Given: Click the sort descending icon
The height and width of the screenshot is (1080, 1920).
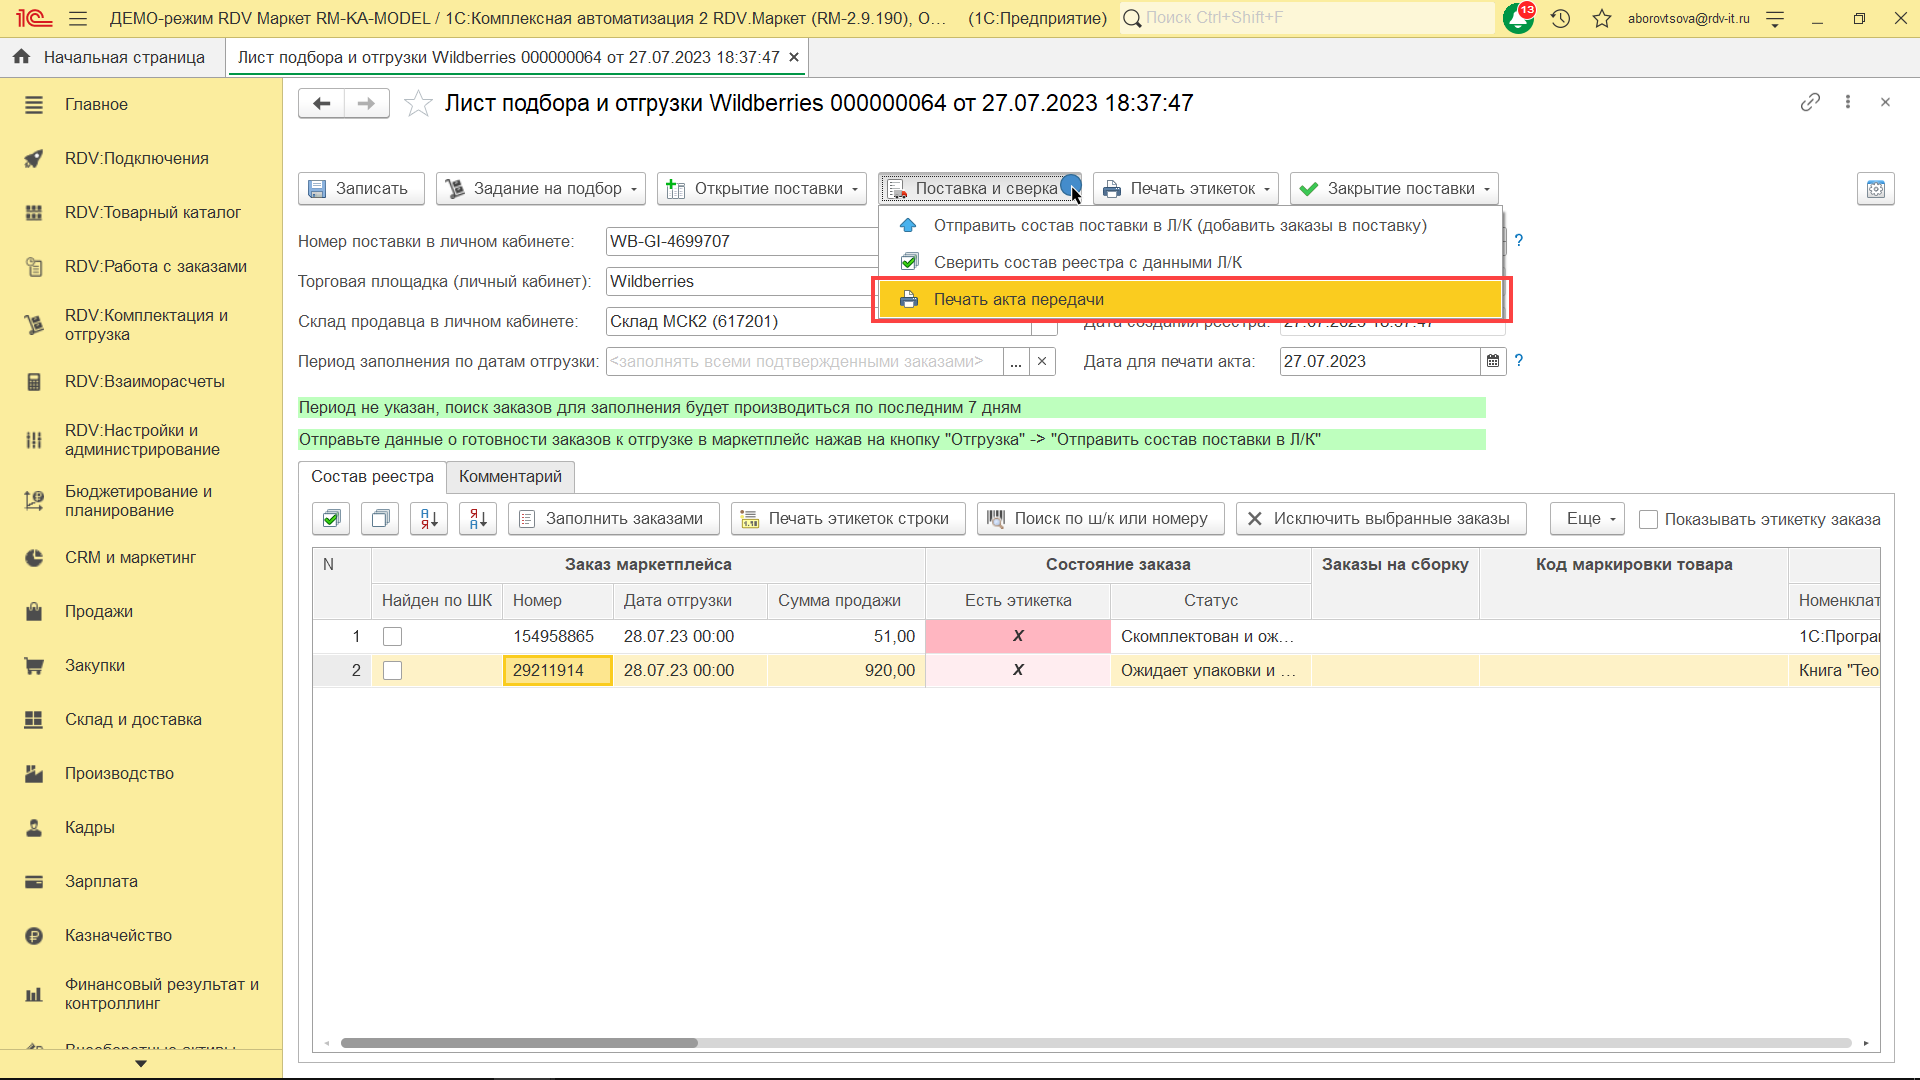Looking at the screenshot, I should point(478,518).
